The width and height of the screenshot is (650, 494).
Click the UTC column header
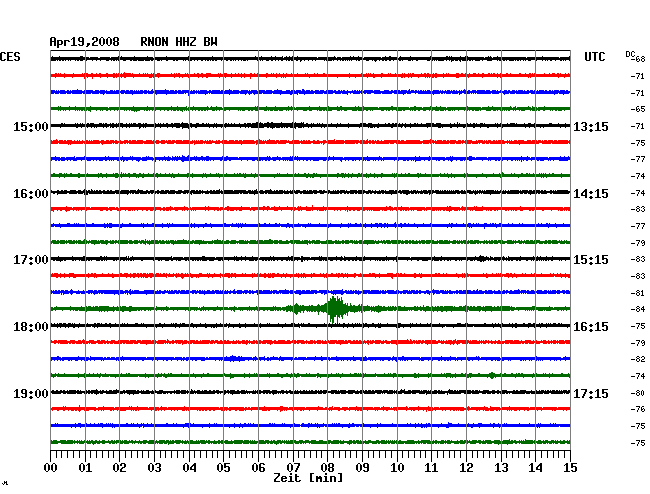pyautogui.click(x=594, y=57)
